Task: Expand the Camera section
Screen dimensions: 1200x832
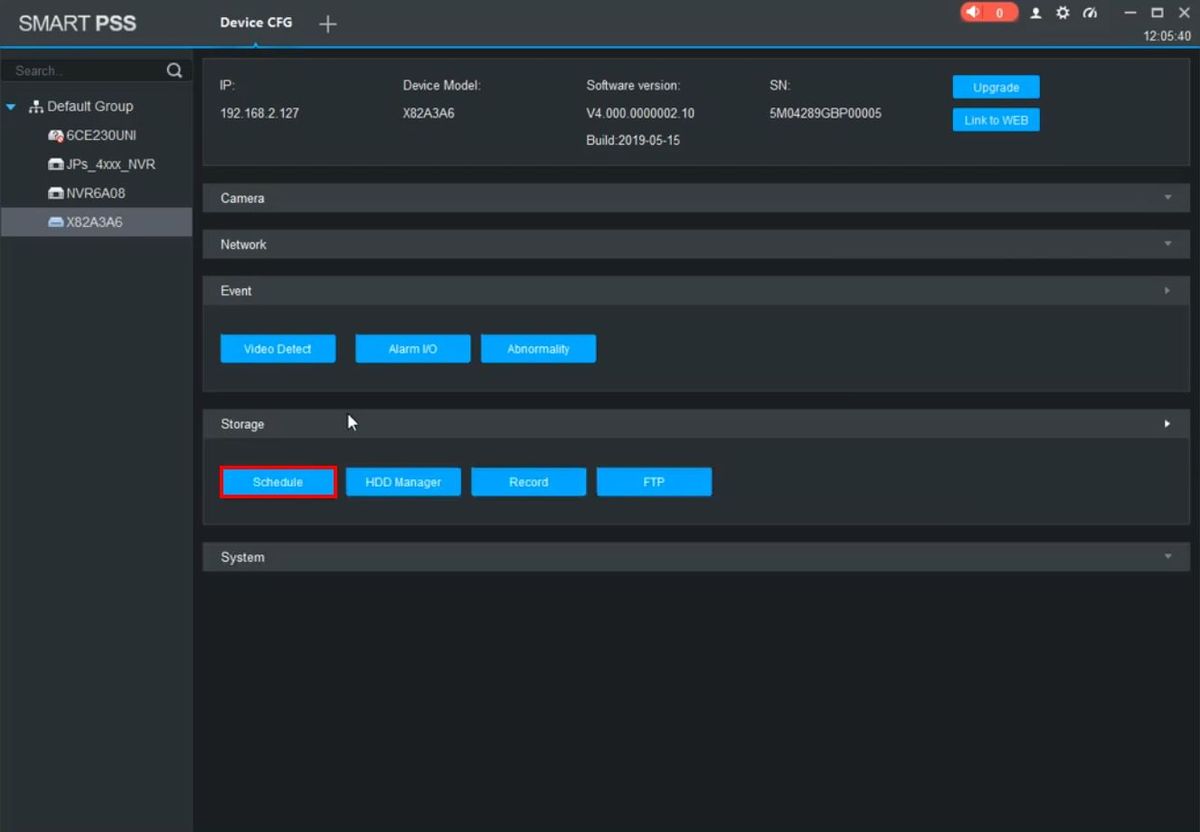Action: [x=1167, y=198]
